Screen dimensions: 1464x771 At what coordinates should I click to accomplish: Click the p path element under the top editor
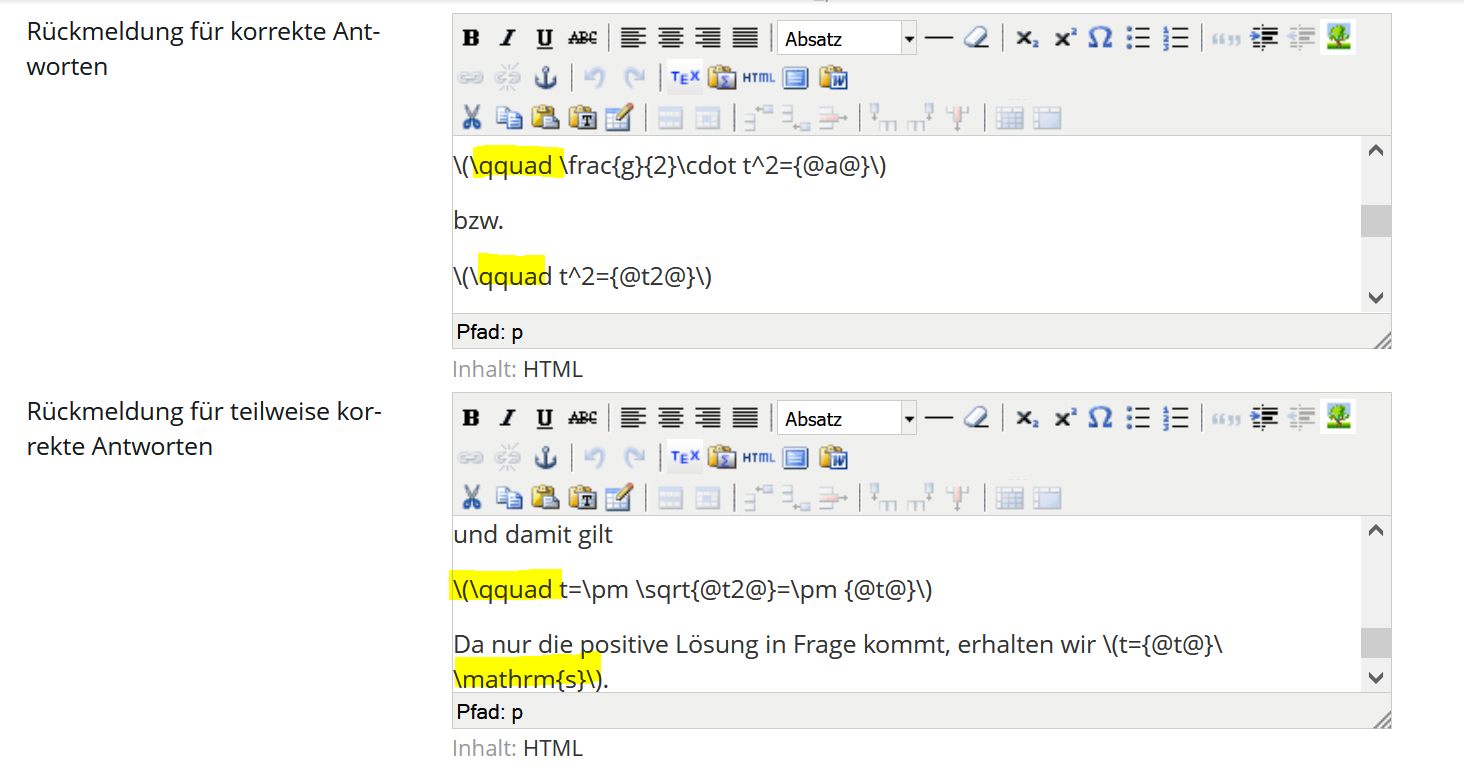(x=517, y=332)
